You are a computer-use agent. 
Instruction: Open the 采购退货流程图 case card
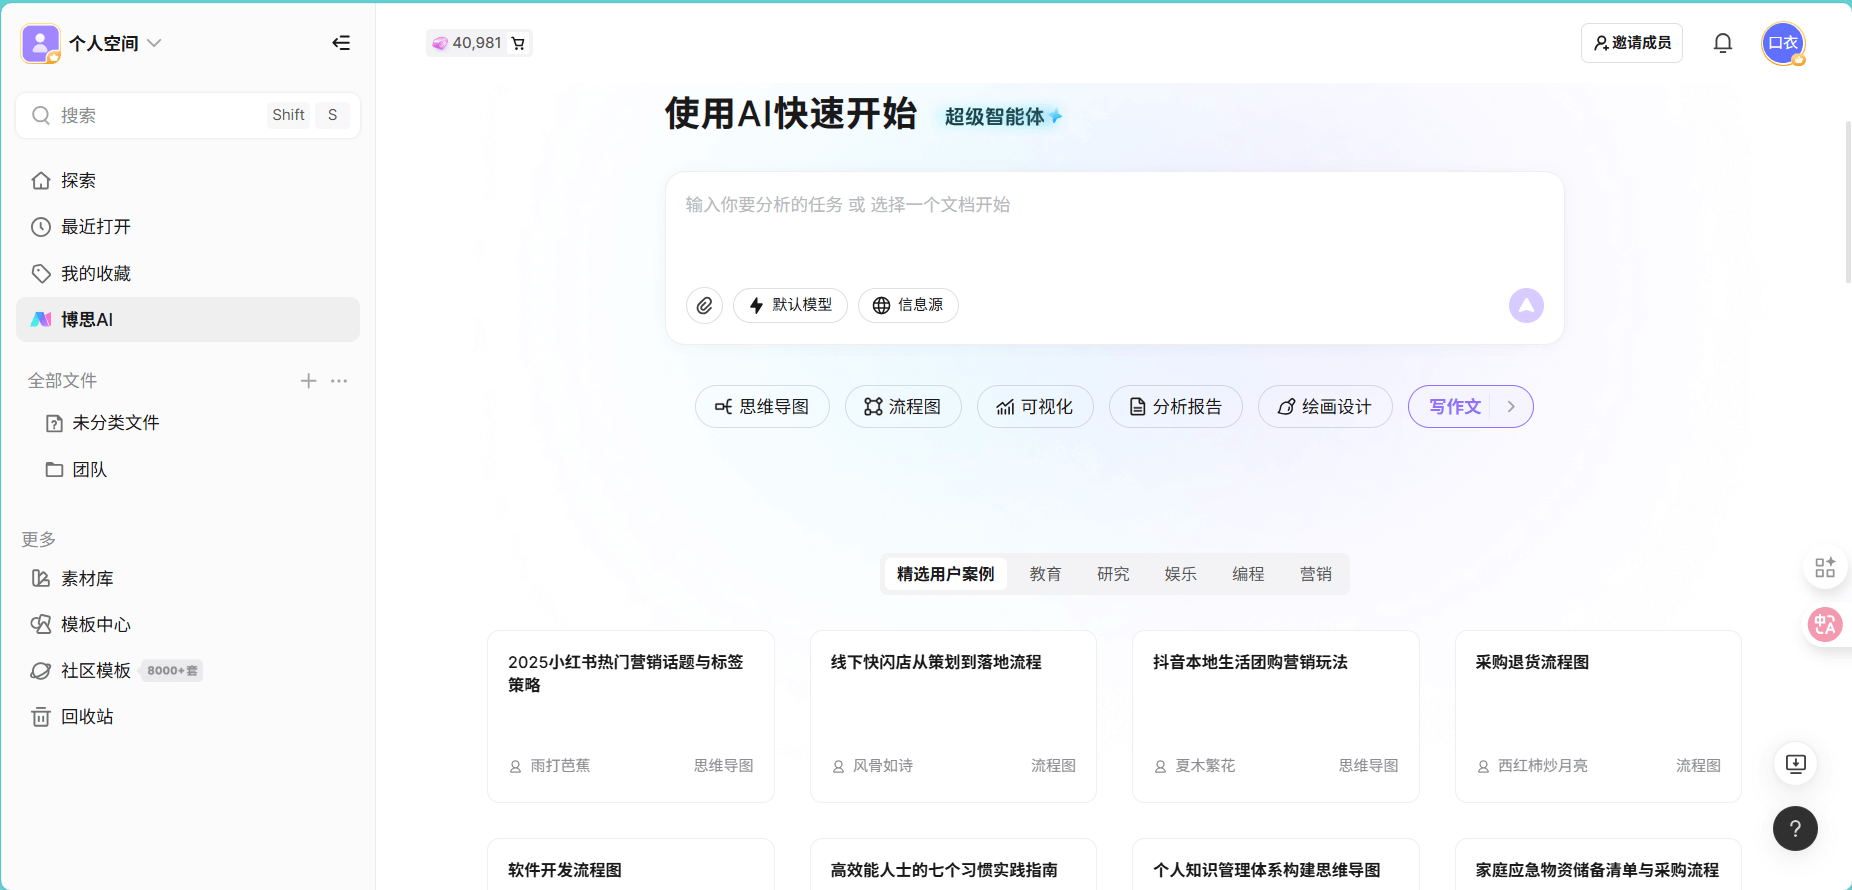[x=1597, y=715]
